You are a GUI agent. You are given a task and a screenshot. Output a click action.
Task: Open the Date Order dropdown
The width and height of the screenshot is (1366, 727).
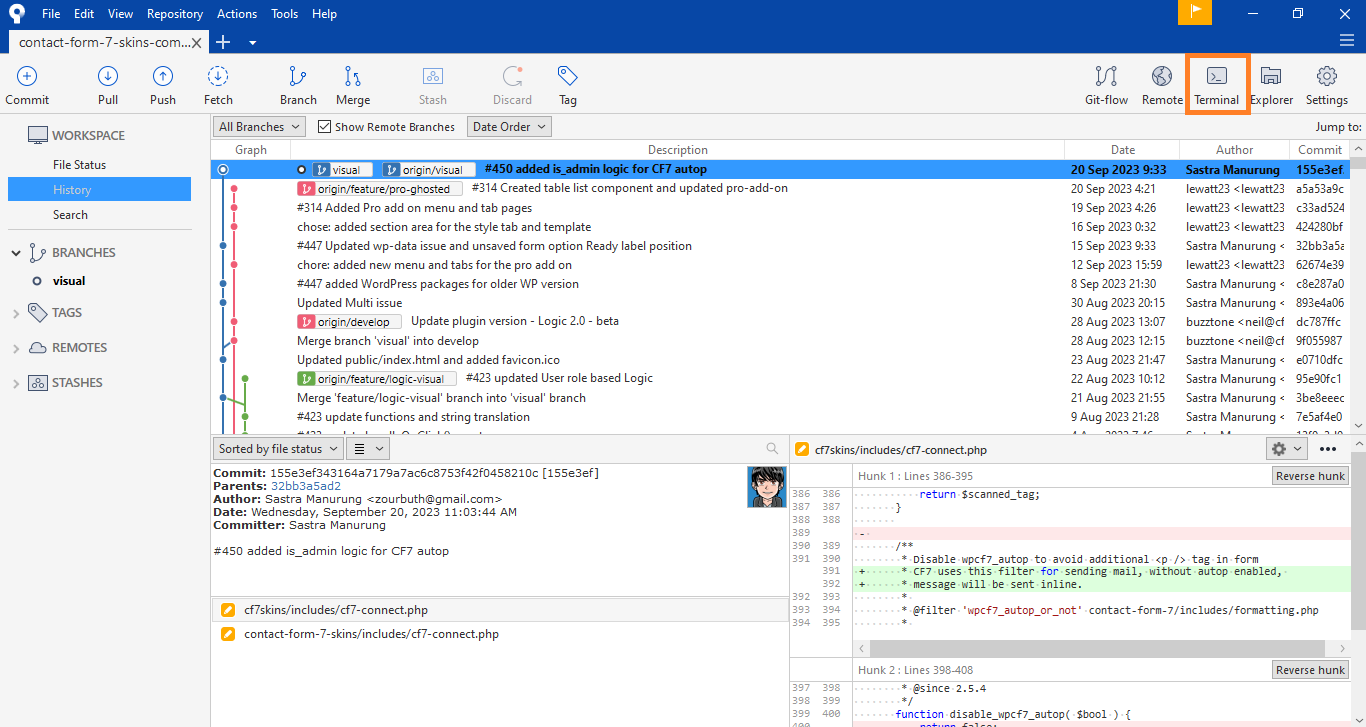coord(509,127)
